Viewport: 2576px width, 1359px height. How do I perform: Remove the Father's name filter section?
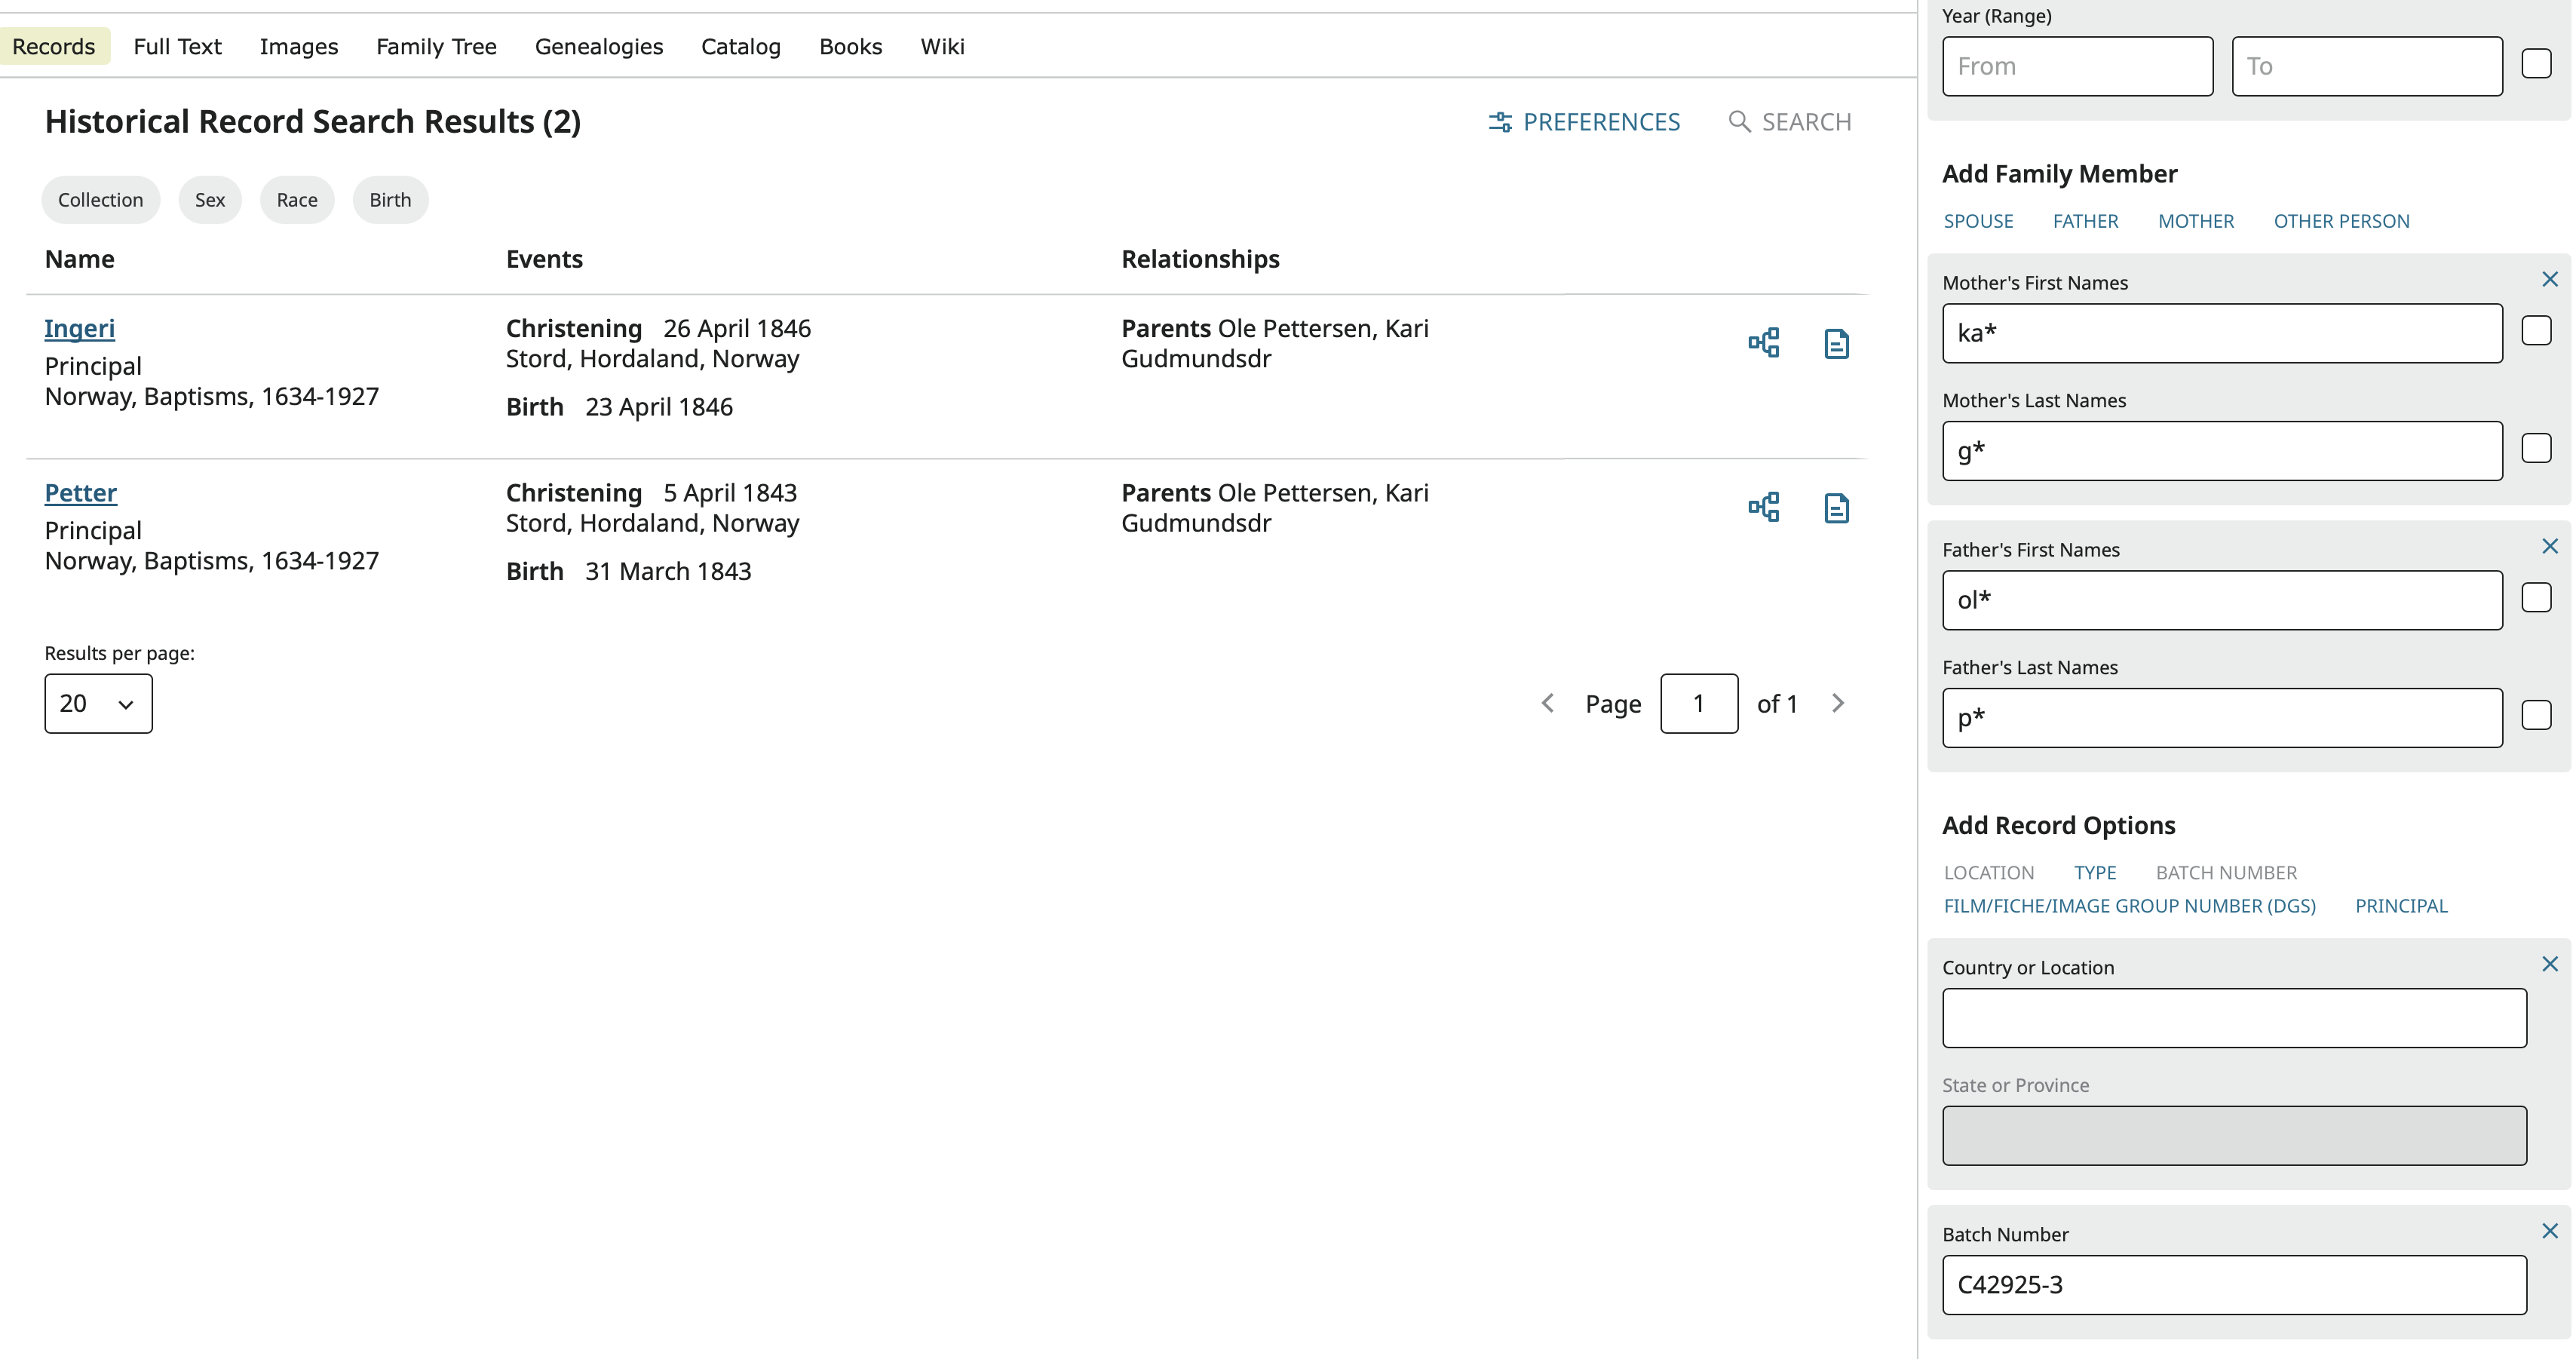(2550, 546)
